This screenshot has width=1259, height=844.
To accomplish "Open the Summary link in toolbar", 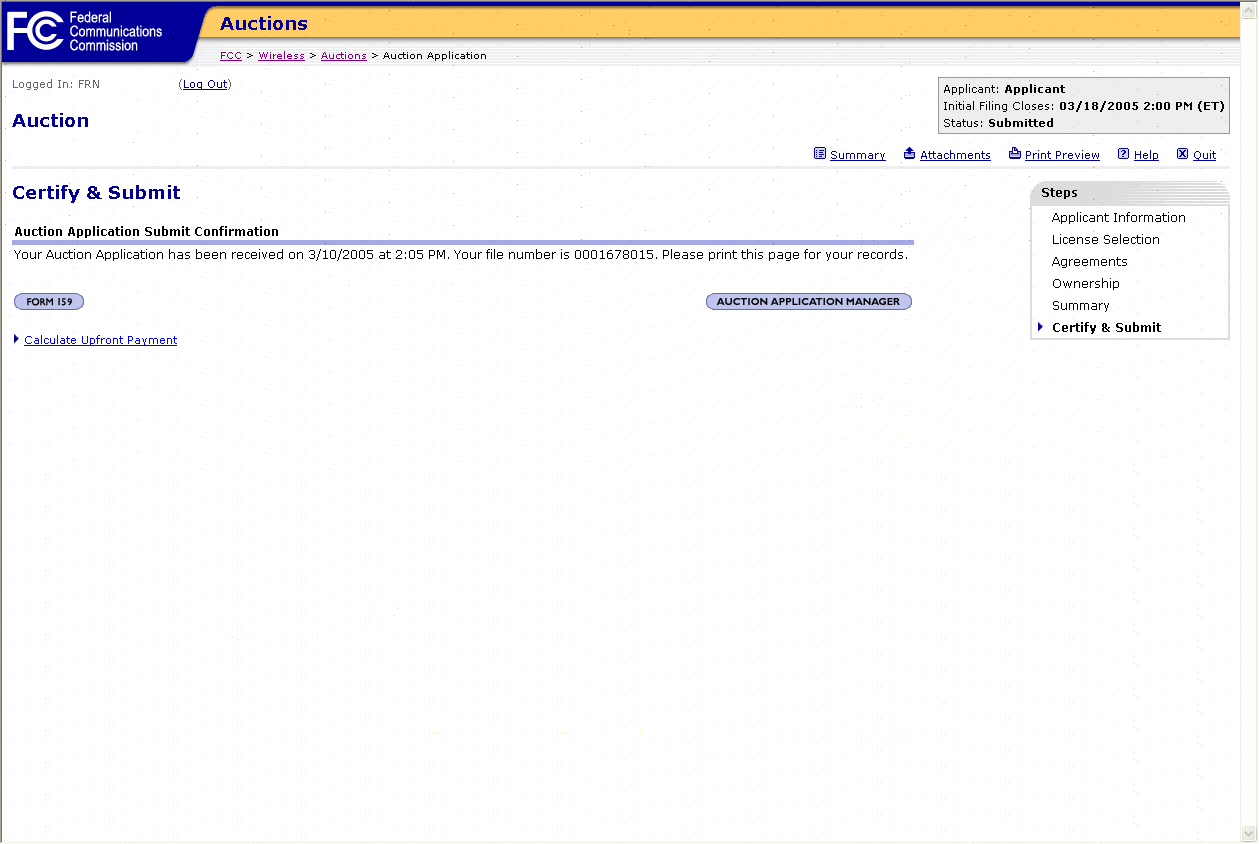I will click(858, 155).
